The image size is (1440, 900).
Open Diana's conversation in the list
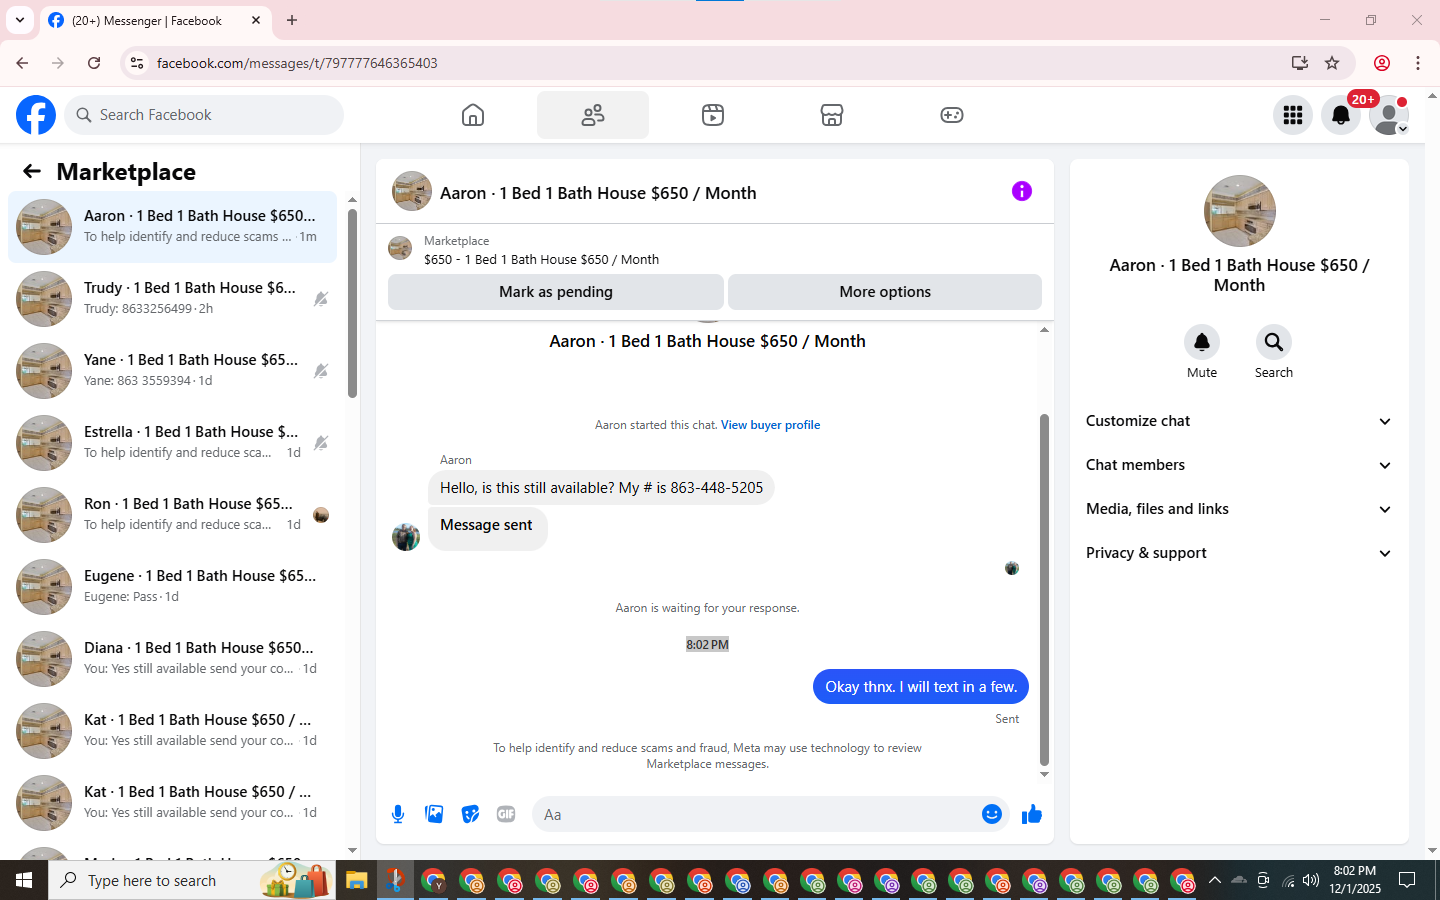pos(173,659)
